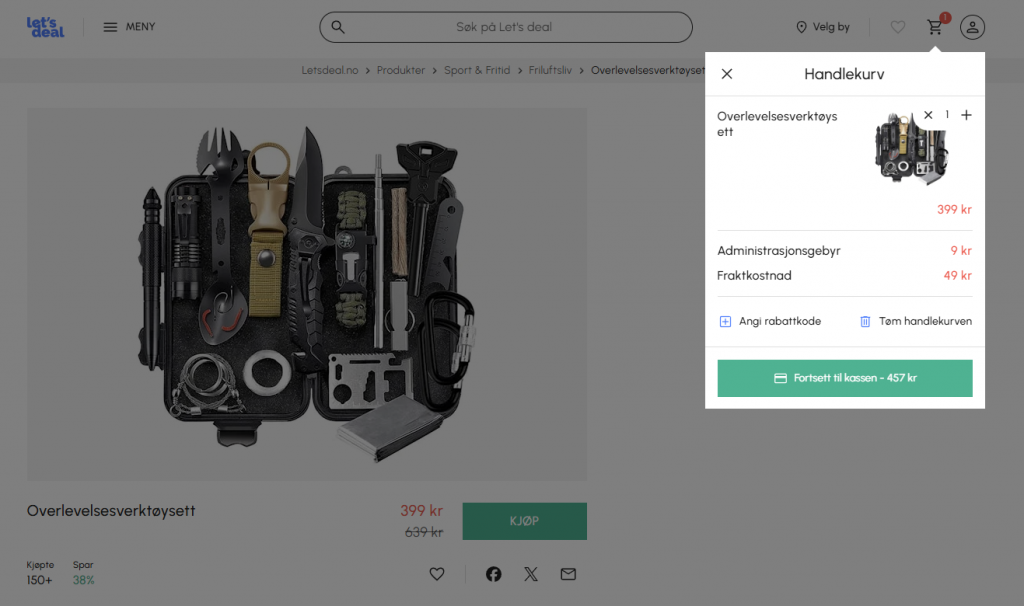Viewport: 1024px width, 606px height.
Task: Click 'Fortsett til kassen - 457 kr'
Action: [x=844, y=378]
